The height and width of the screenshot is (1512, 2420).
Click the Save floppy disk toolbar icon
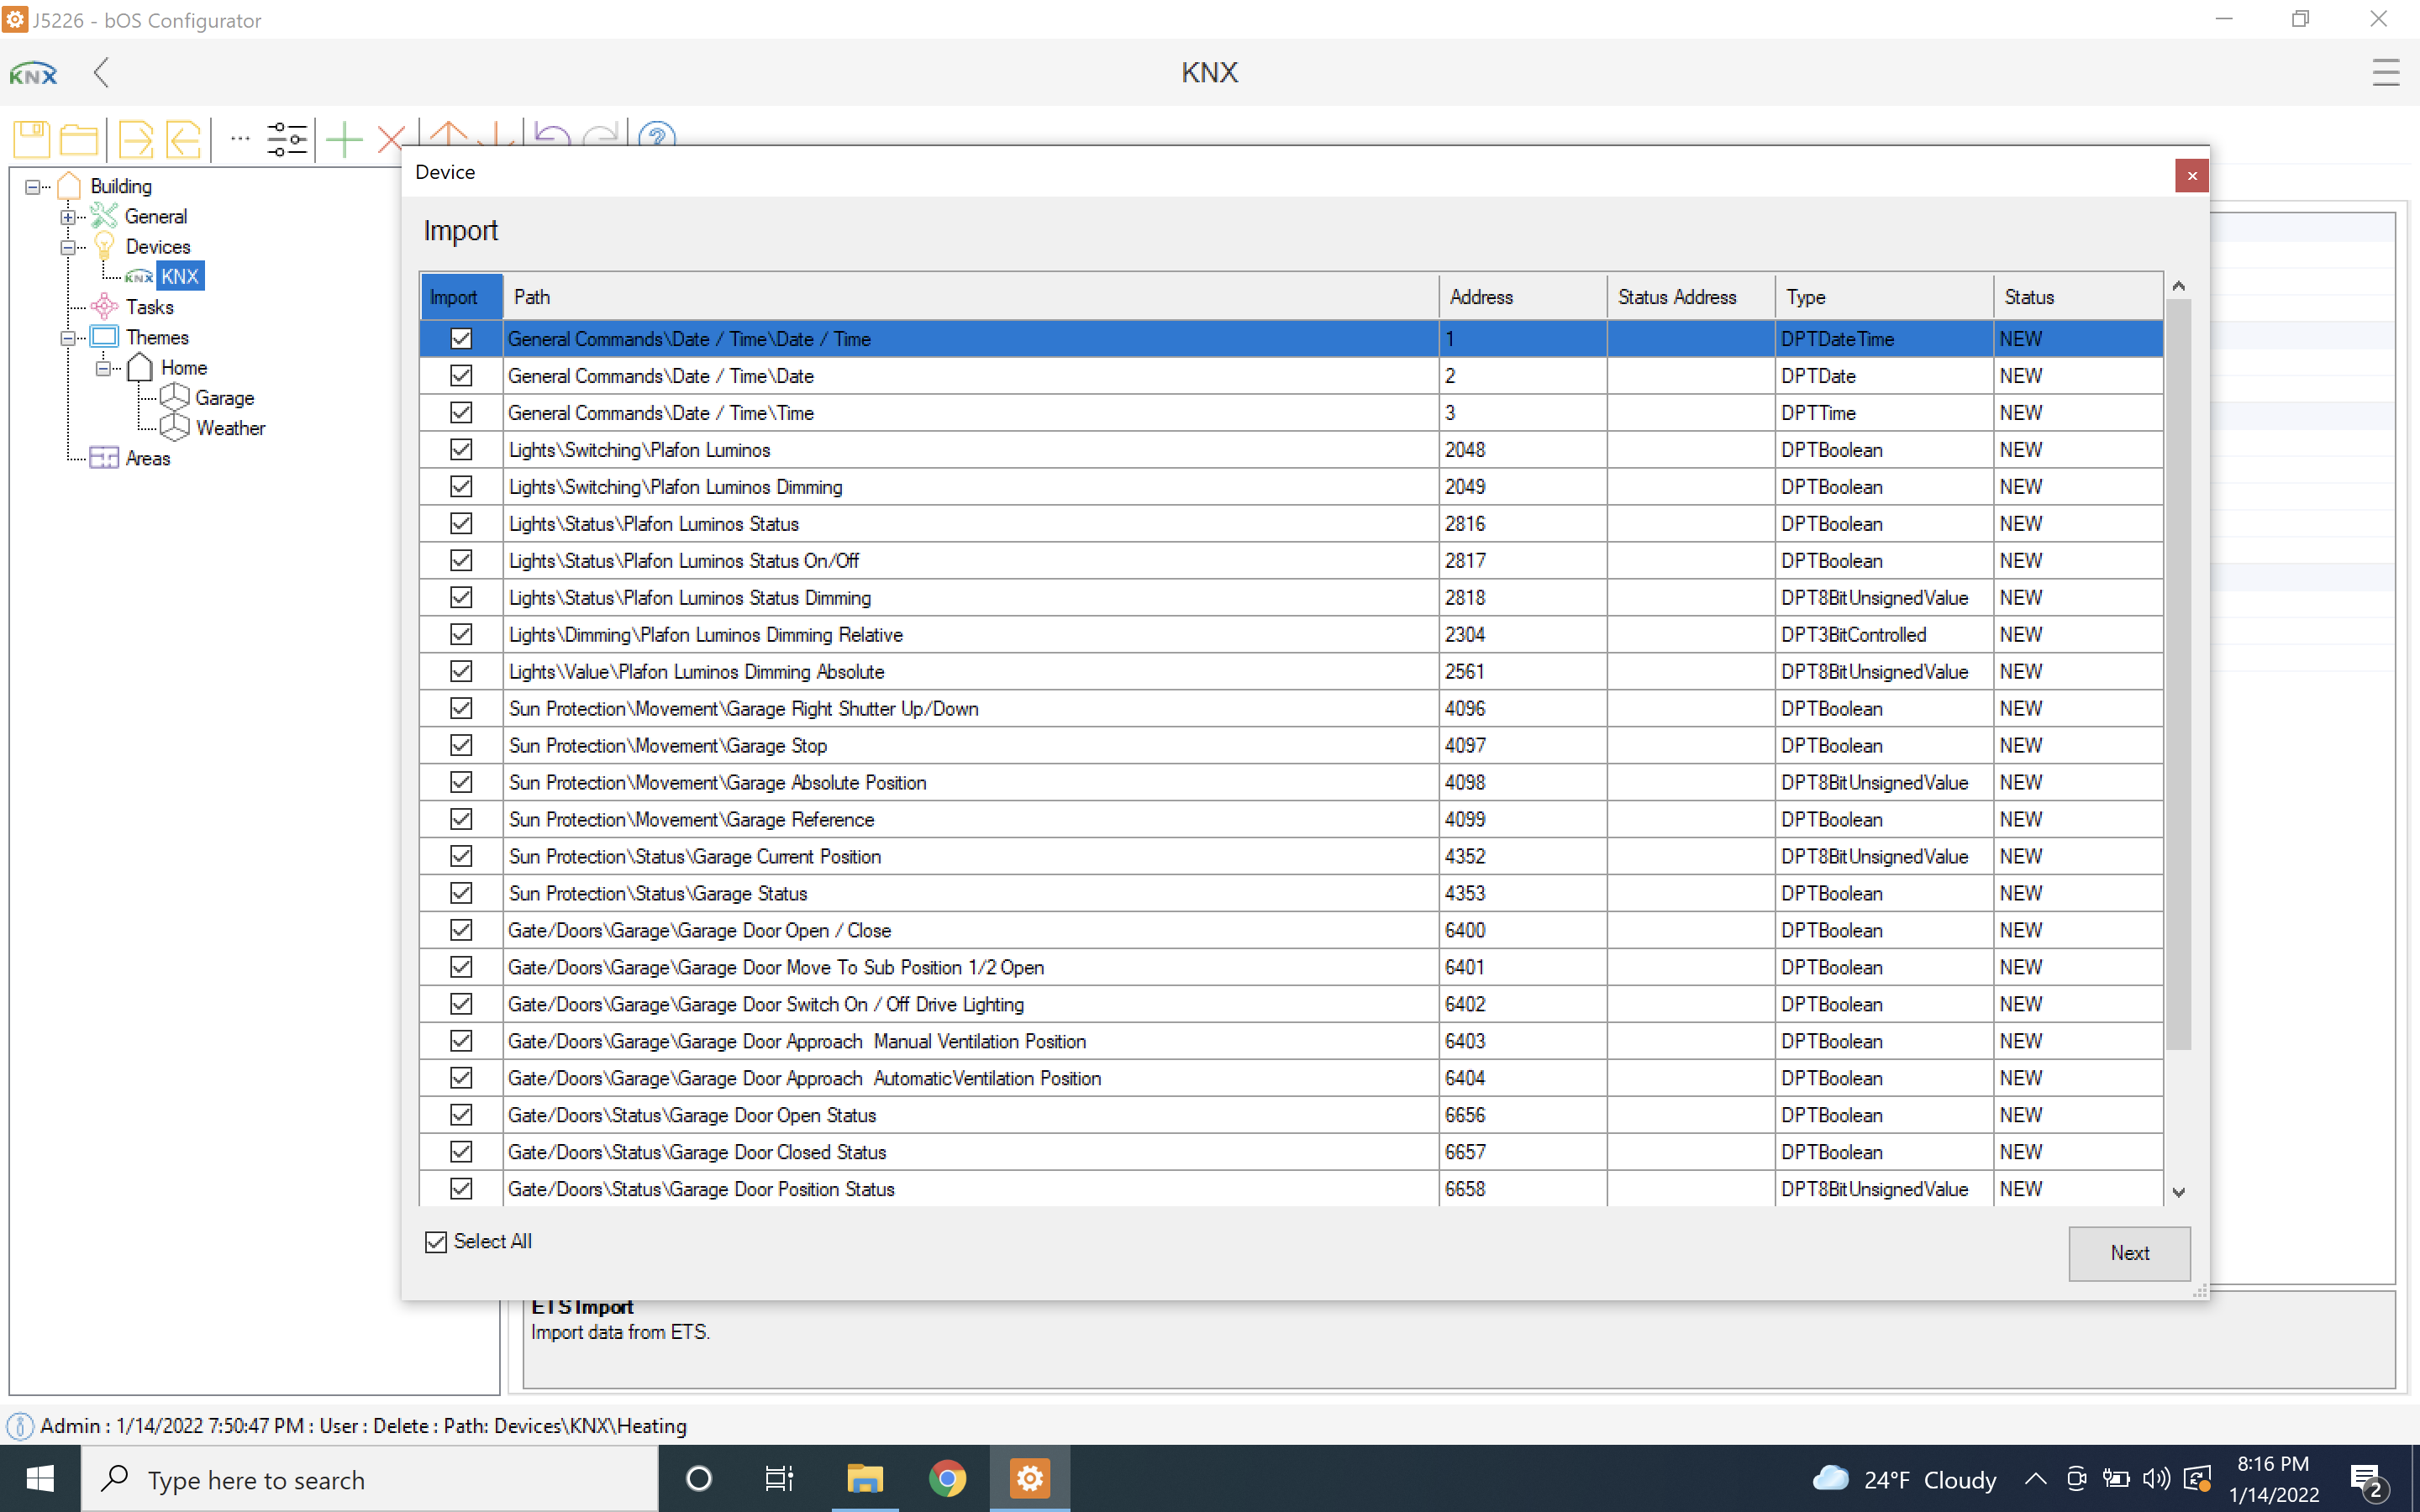coord(31,139)
